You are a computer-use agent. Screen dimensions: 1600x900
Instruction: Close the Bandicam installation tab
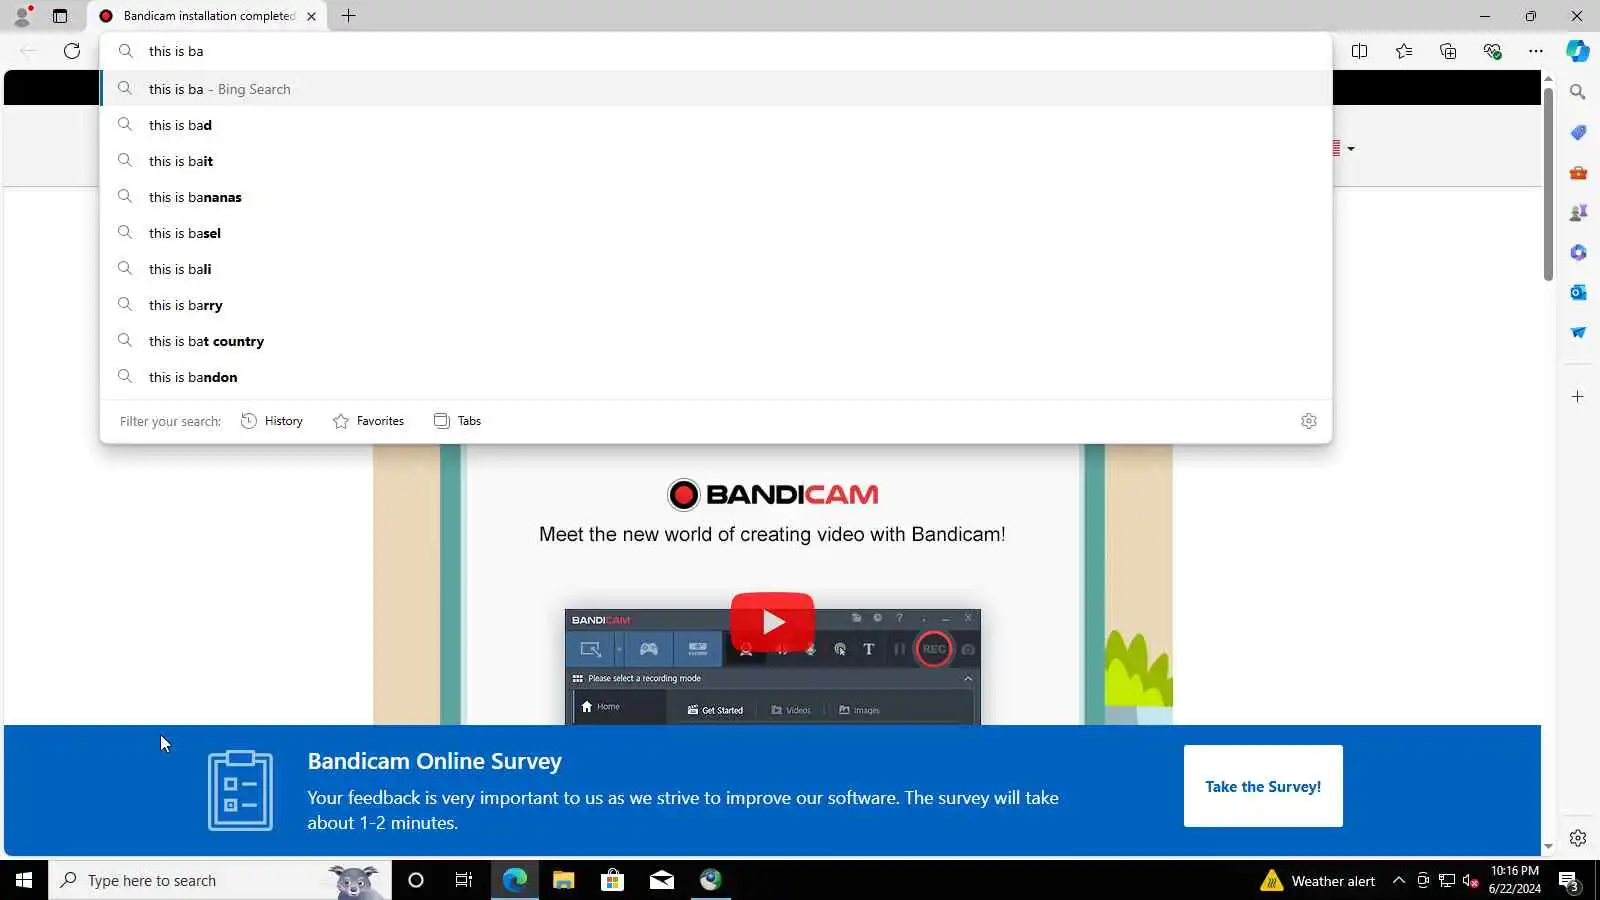click(311, 16)
